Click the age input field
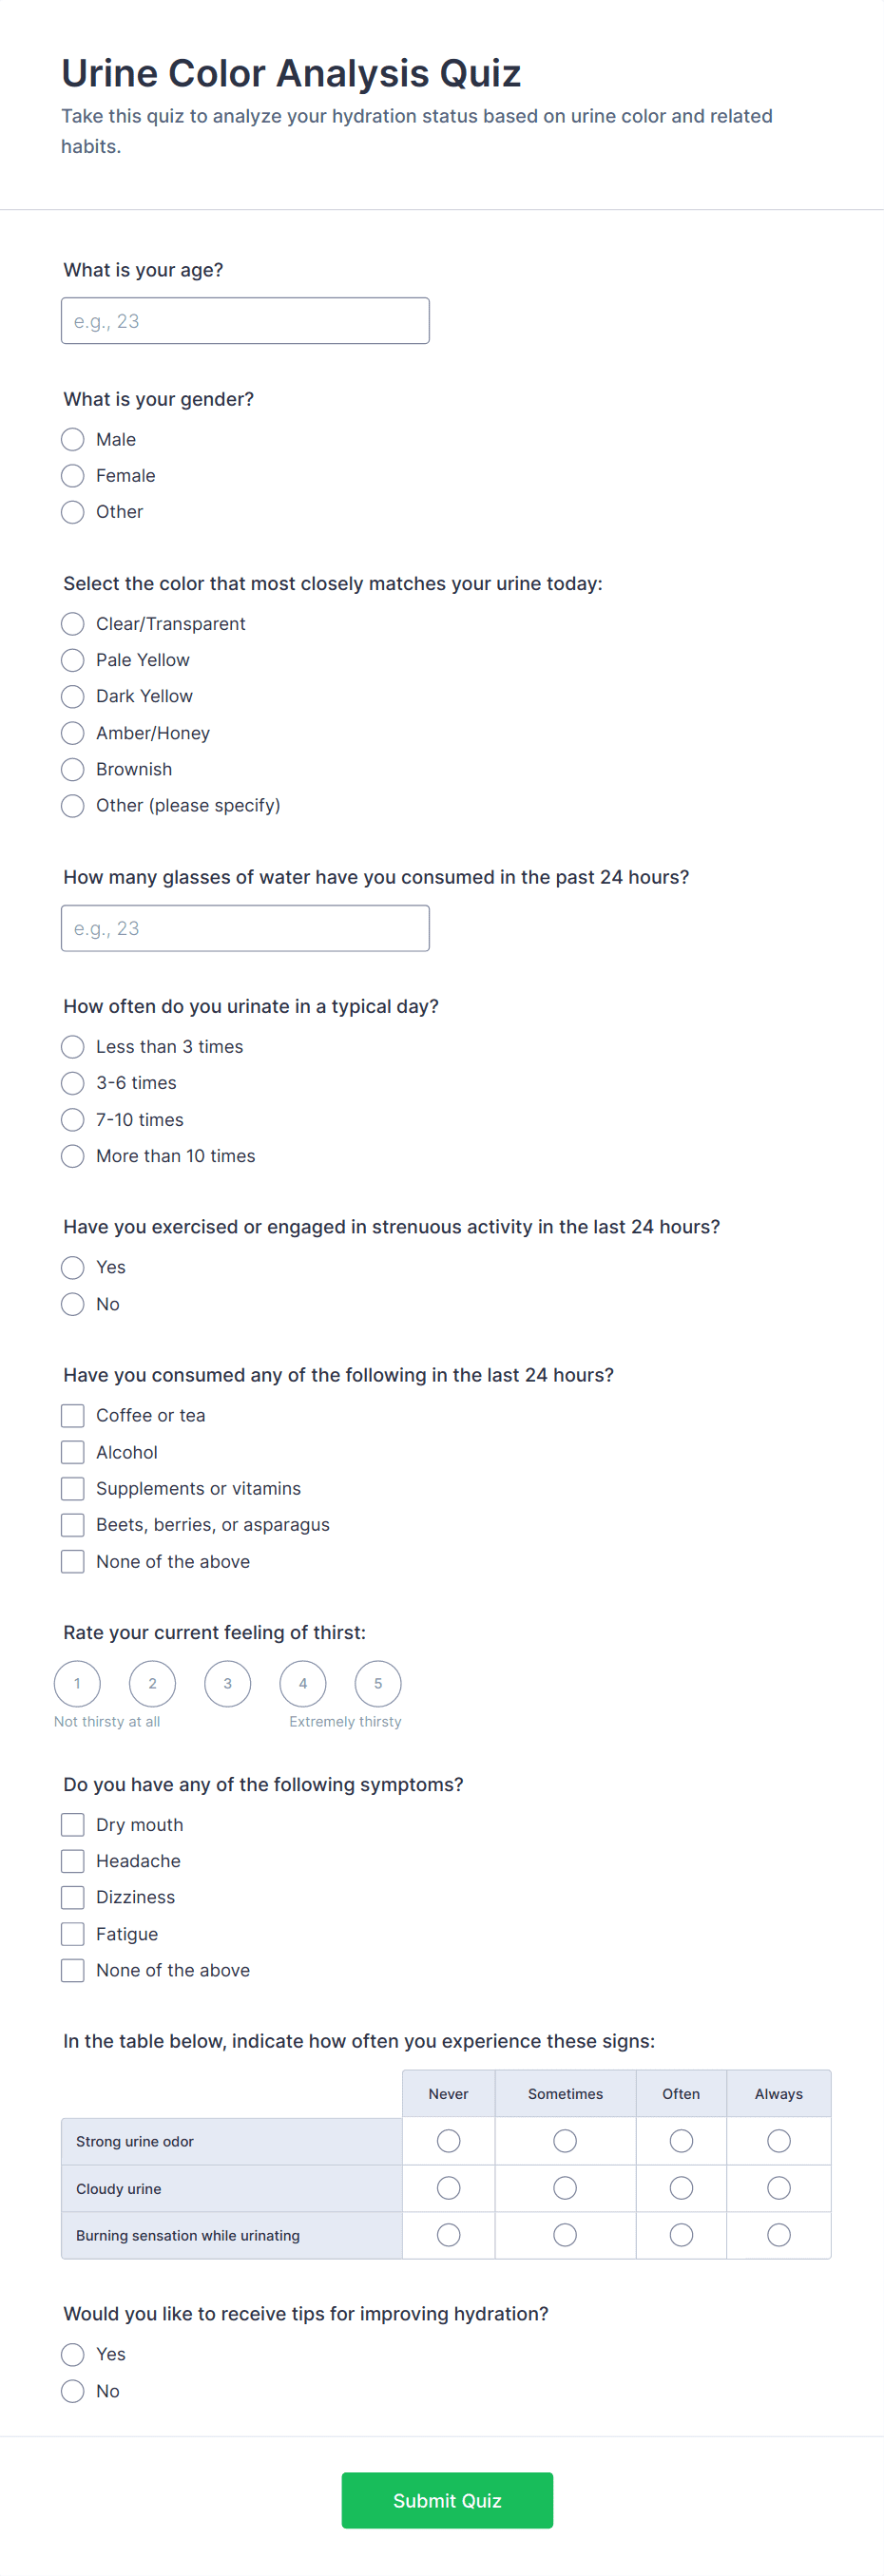Viewport: 884px width, 2576px height. [x=245, y=321]
